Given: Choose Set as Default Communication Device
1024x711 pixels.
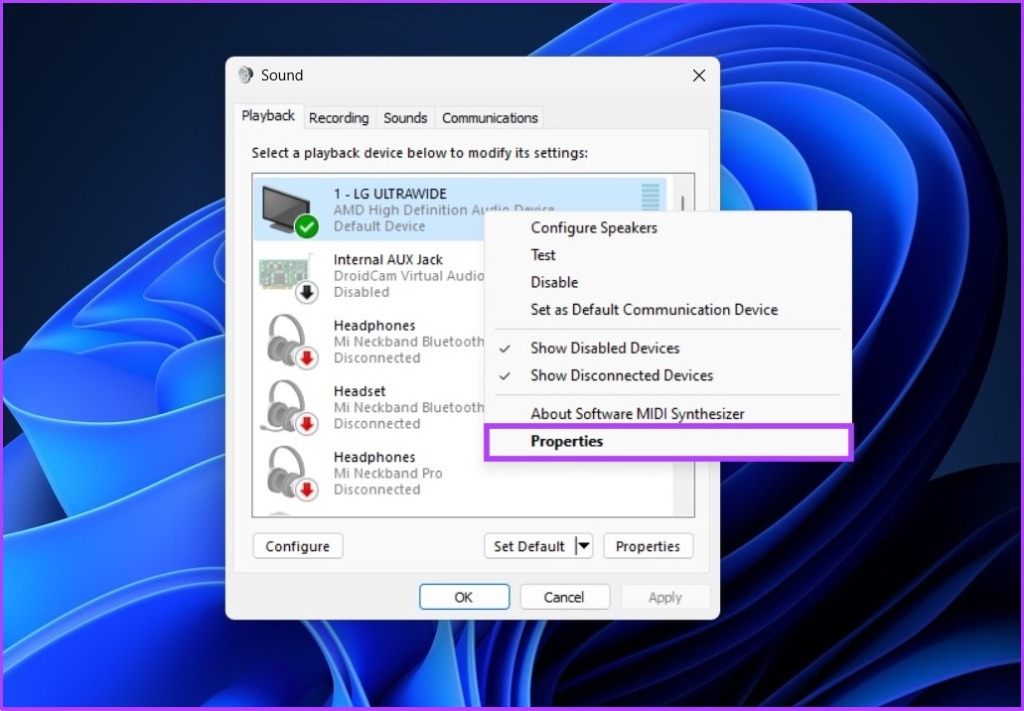Looking at the screenshot, I should [654, 310].
